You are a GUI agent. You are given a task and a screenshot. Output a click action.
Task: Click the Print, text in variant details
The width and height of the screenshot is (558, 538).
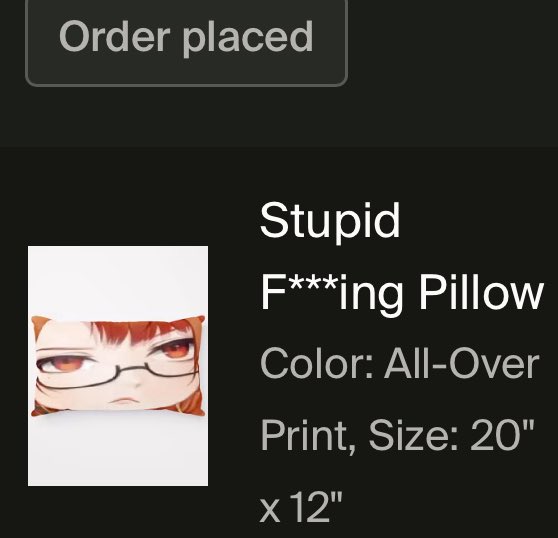pyautogui.click(x=309, y=436)
